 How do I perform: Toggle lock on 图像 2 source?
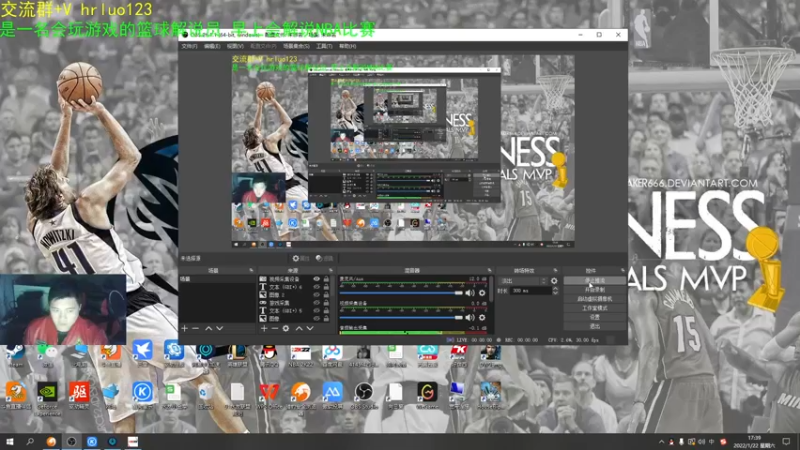point(326,295)
